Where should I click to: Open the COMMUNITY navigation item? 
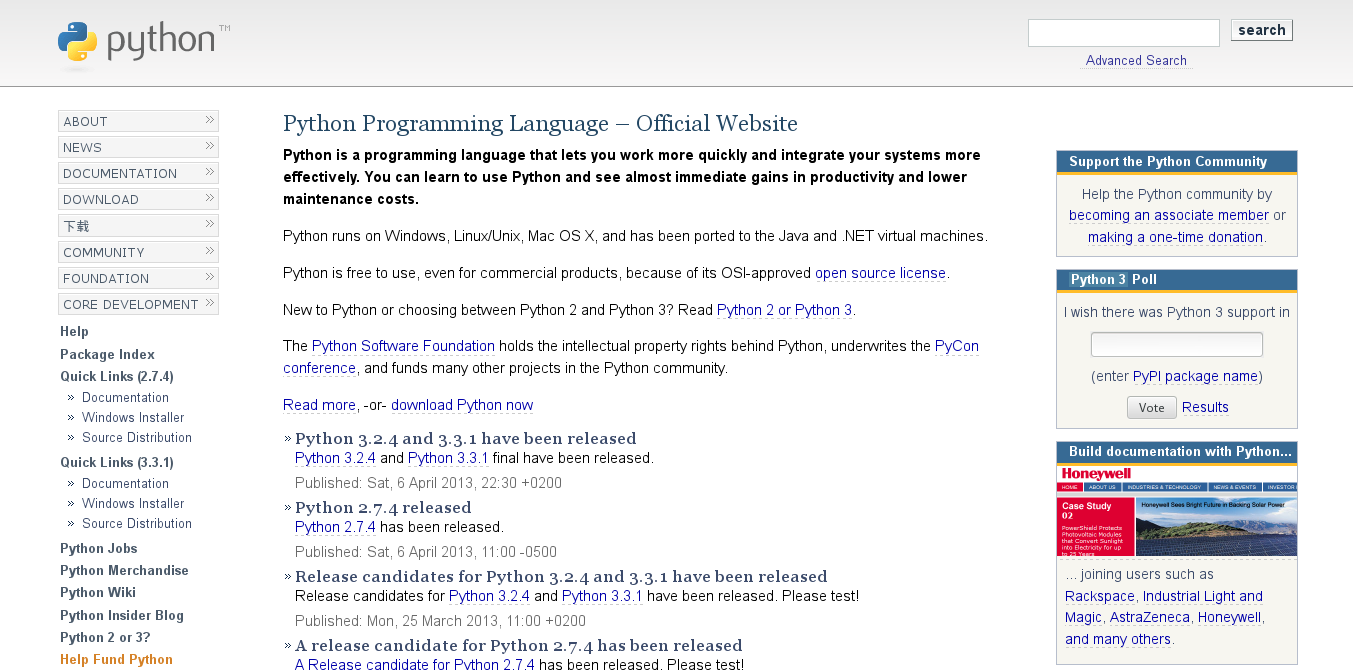(138, 252)
